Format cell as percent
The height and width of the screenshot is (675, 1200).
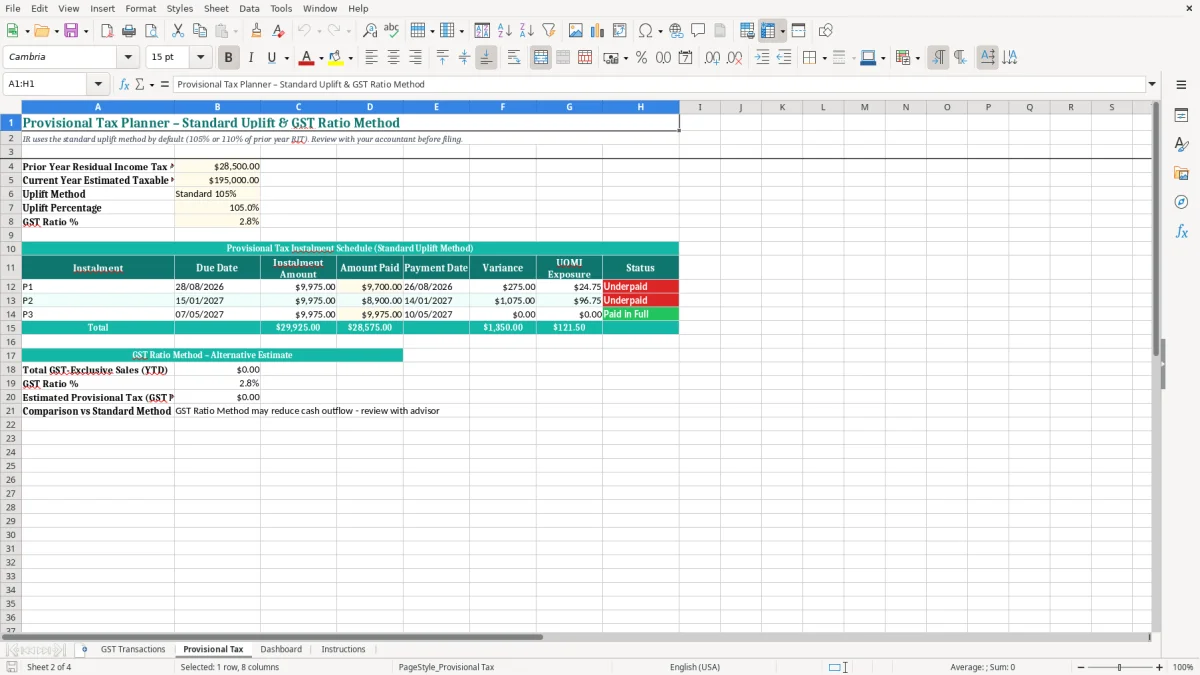[641, 58]
